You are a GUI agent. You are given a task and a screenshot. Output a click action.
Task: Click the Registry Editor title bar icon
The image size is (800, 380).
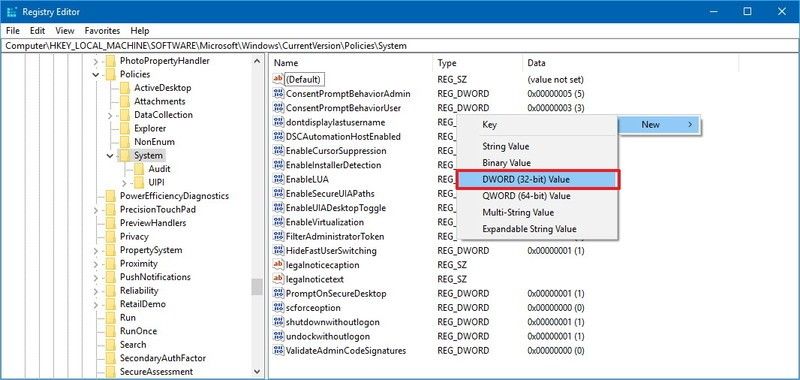click(12, 11)
